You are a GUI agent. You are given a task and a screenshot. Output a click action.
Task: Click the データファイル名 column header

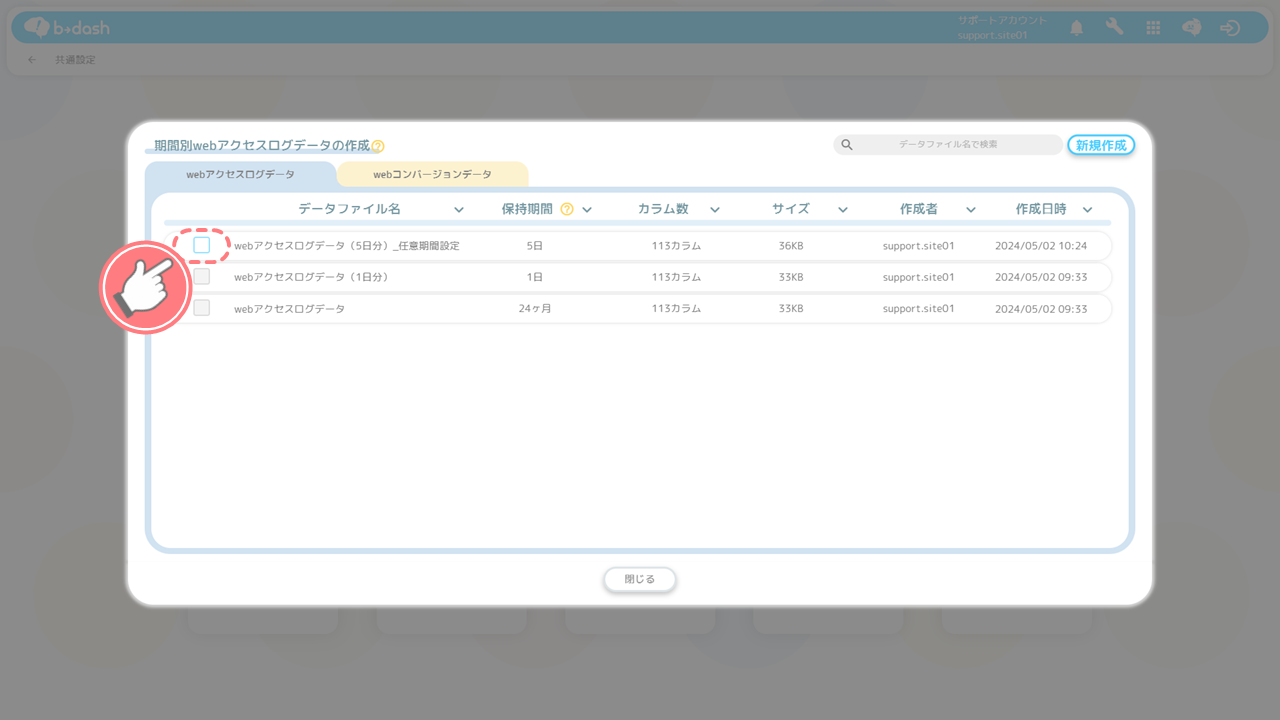point(349,209)
